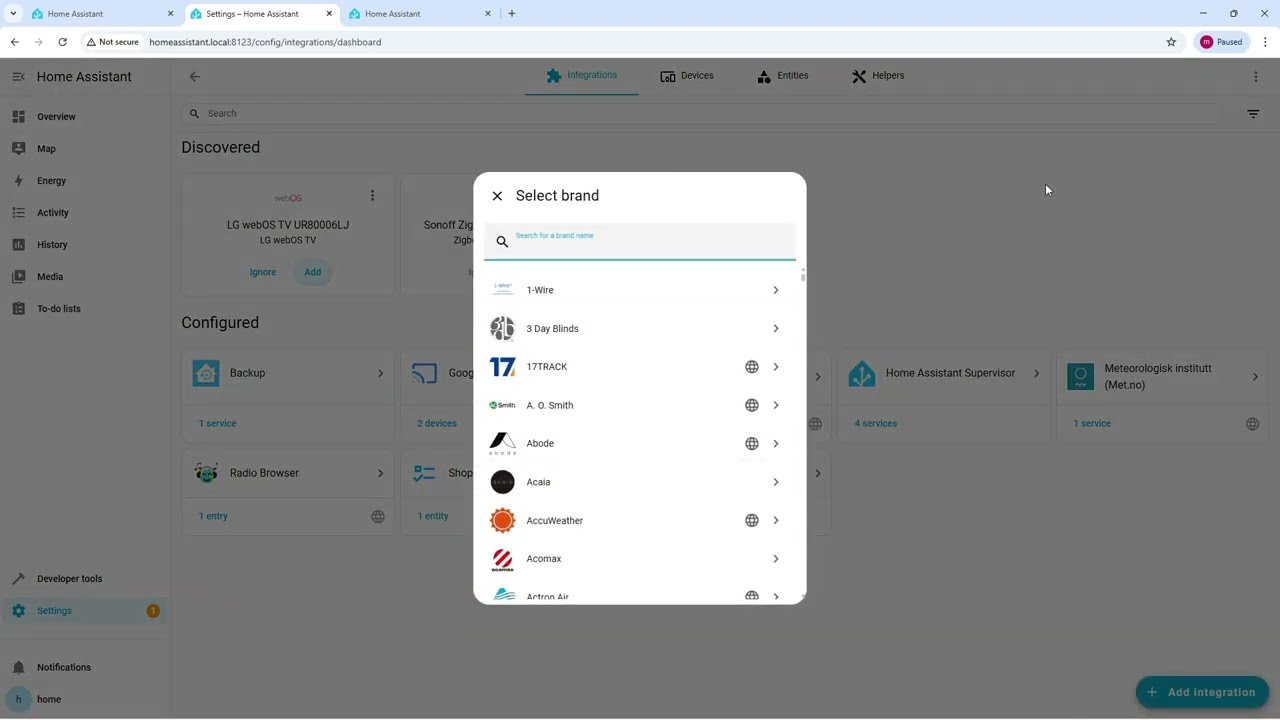Open the LG webOS TV card menu

372,196
